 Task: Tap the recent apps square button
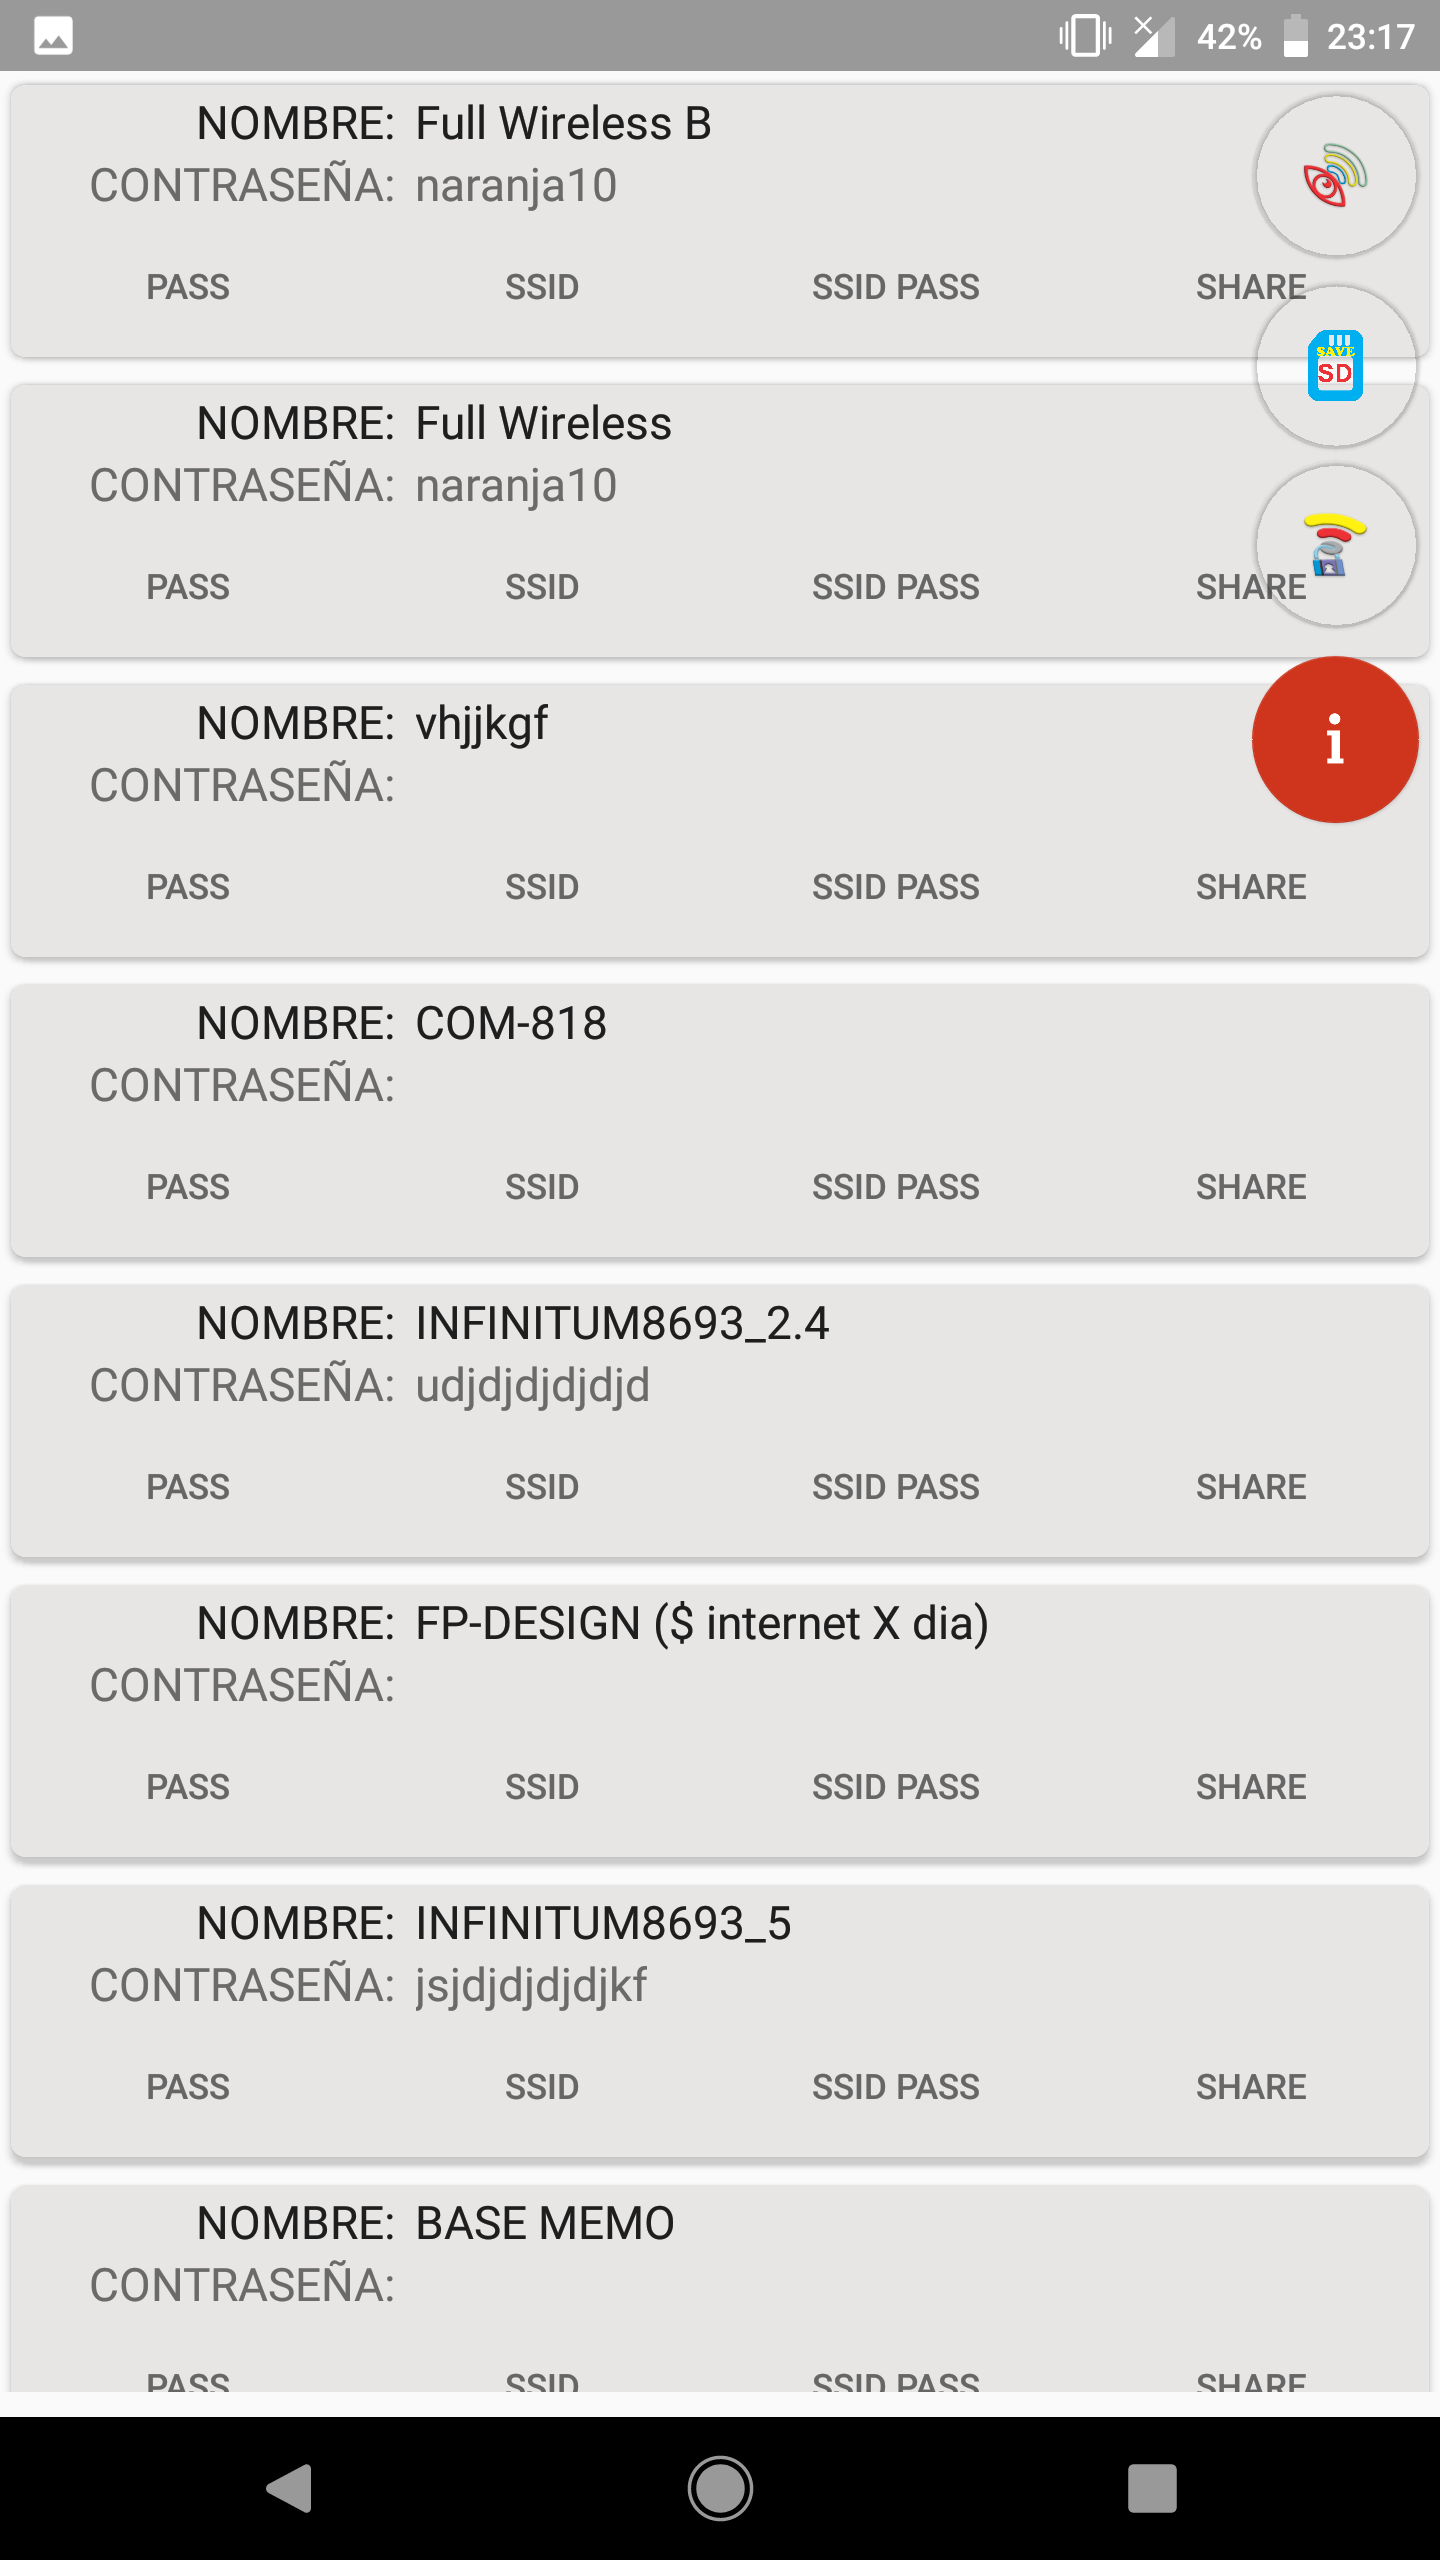pos(1151,2488)
